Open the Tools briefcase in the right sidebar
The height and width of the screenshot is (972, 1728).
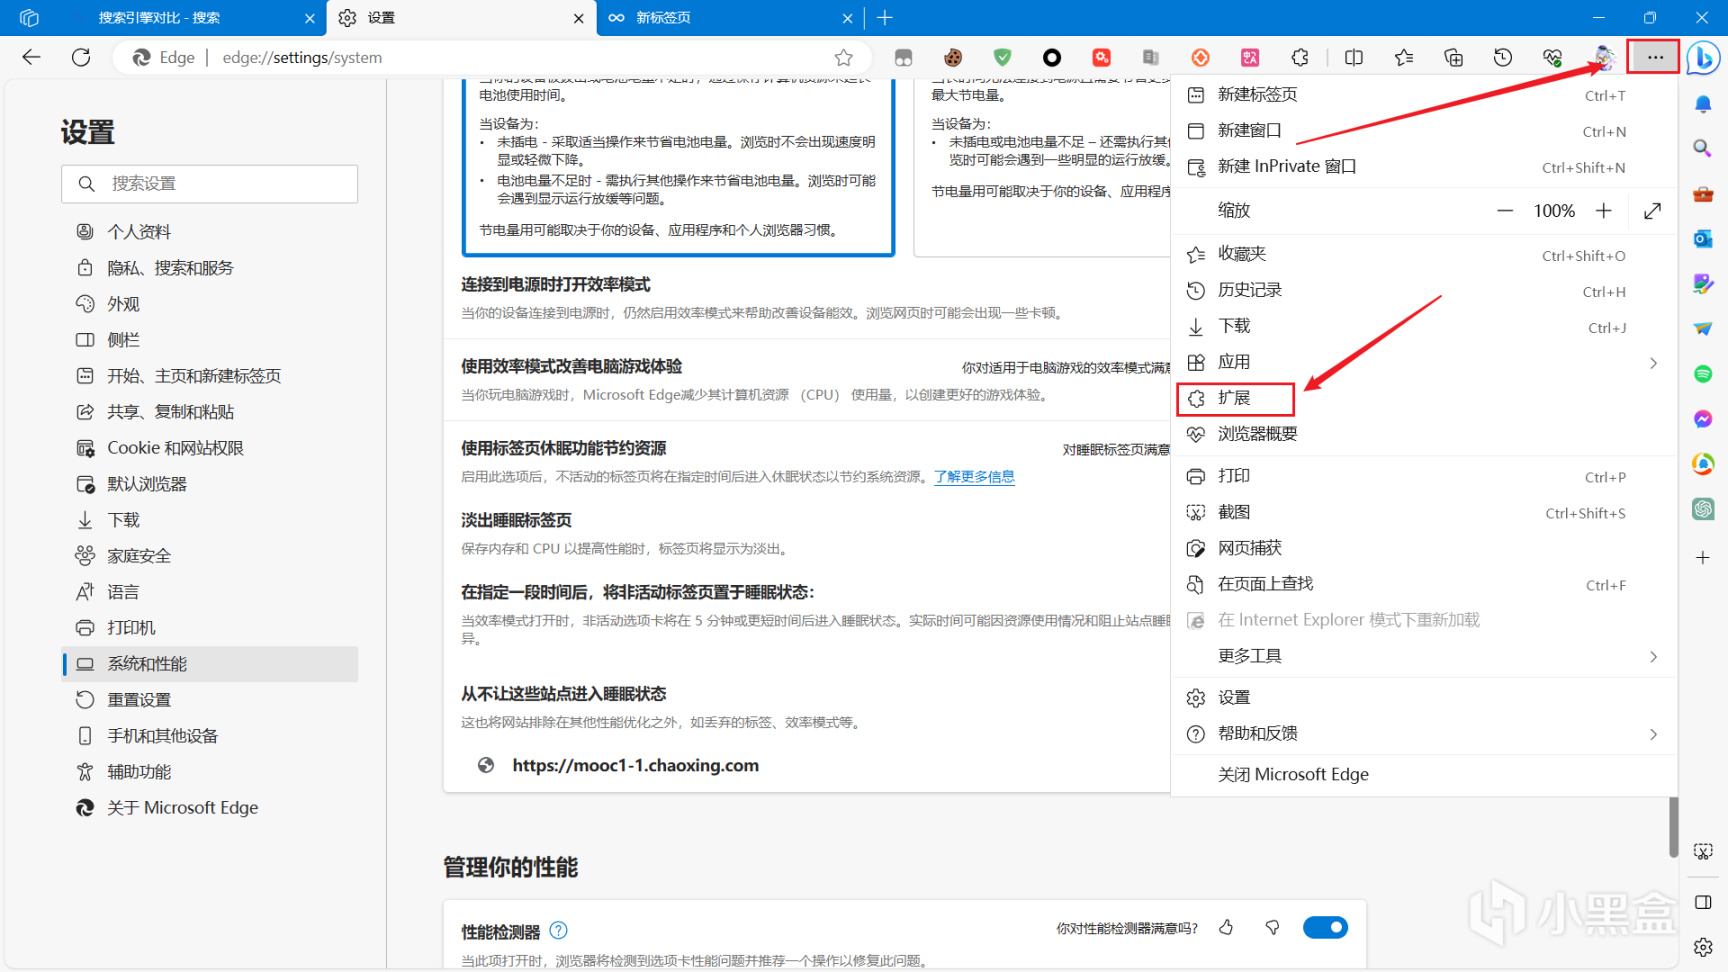coord(1703,194)
